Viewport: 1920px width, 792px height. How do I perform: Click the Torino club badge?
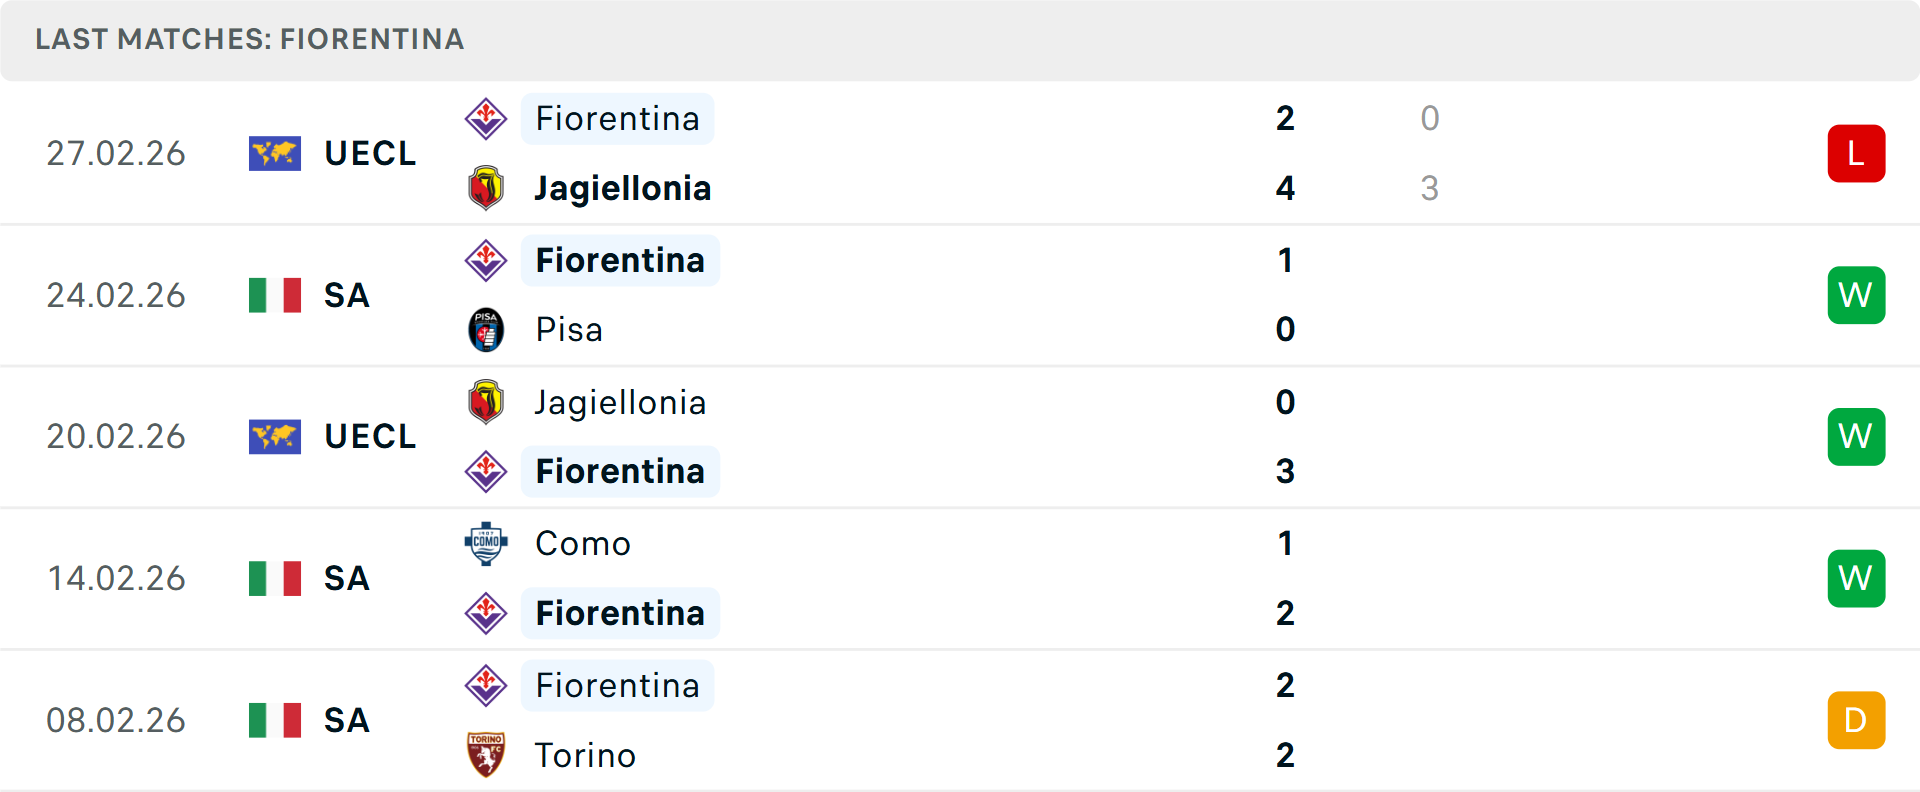pyautogui.click(x=486, y=755)
